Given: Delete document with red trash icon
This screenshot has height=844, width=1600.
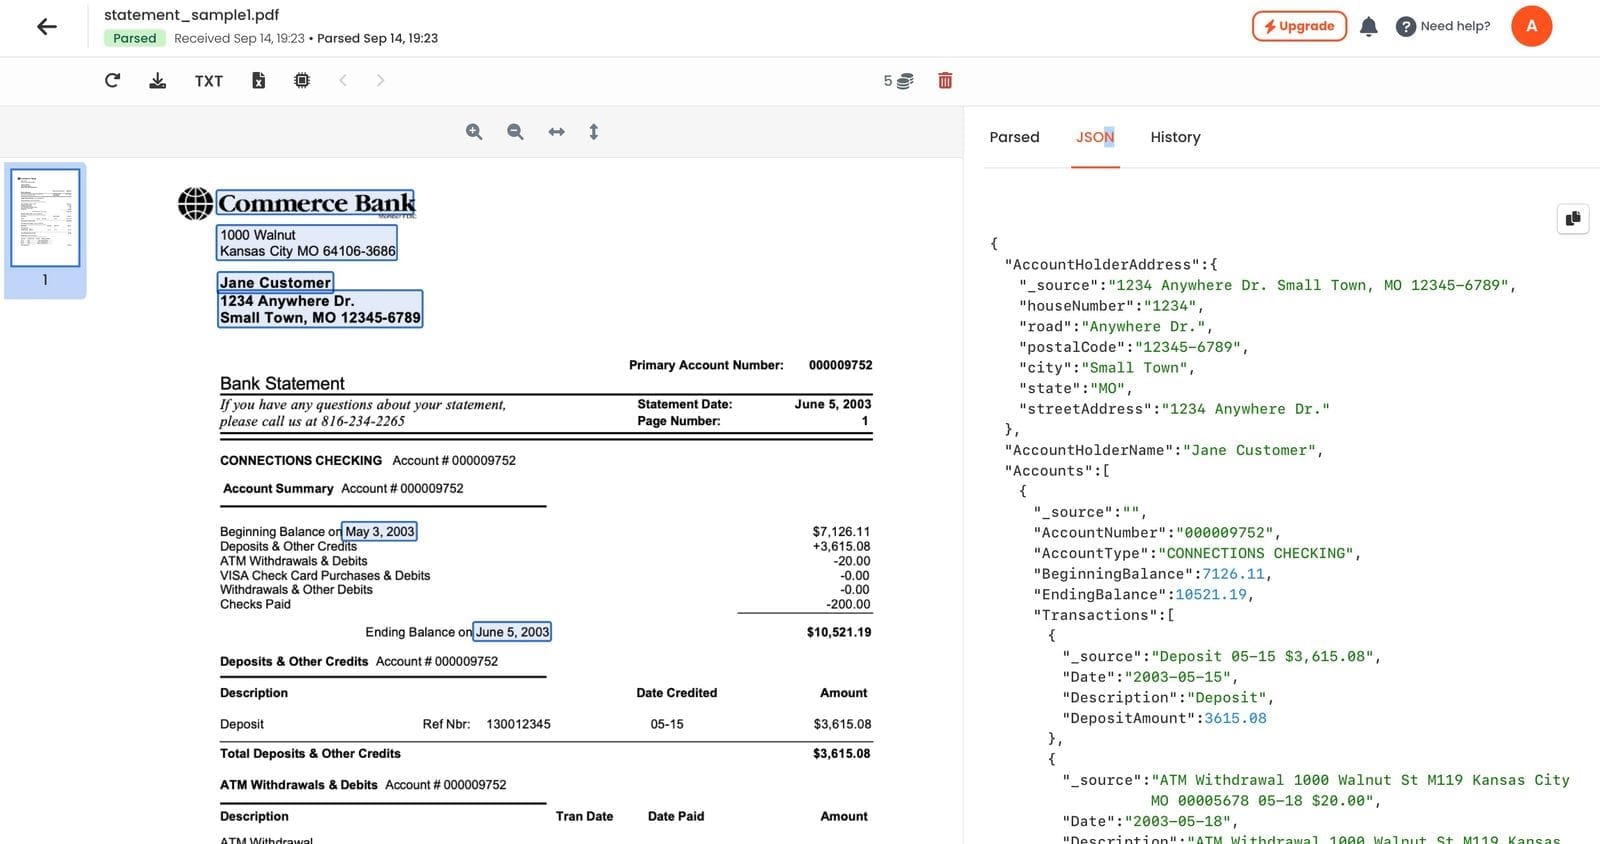Looking at the screenshot, I should [945, 81].
